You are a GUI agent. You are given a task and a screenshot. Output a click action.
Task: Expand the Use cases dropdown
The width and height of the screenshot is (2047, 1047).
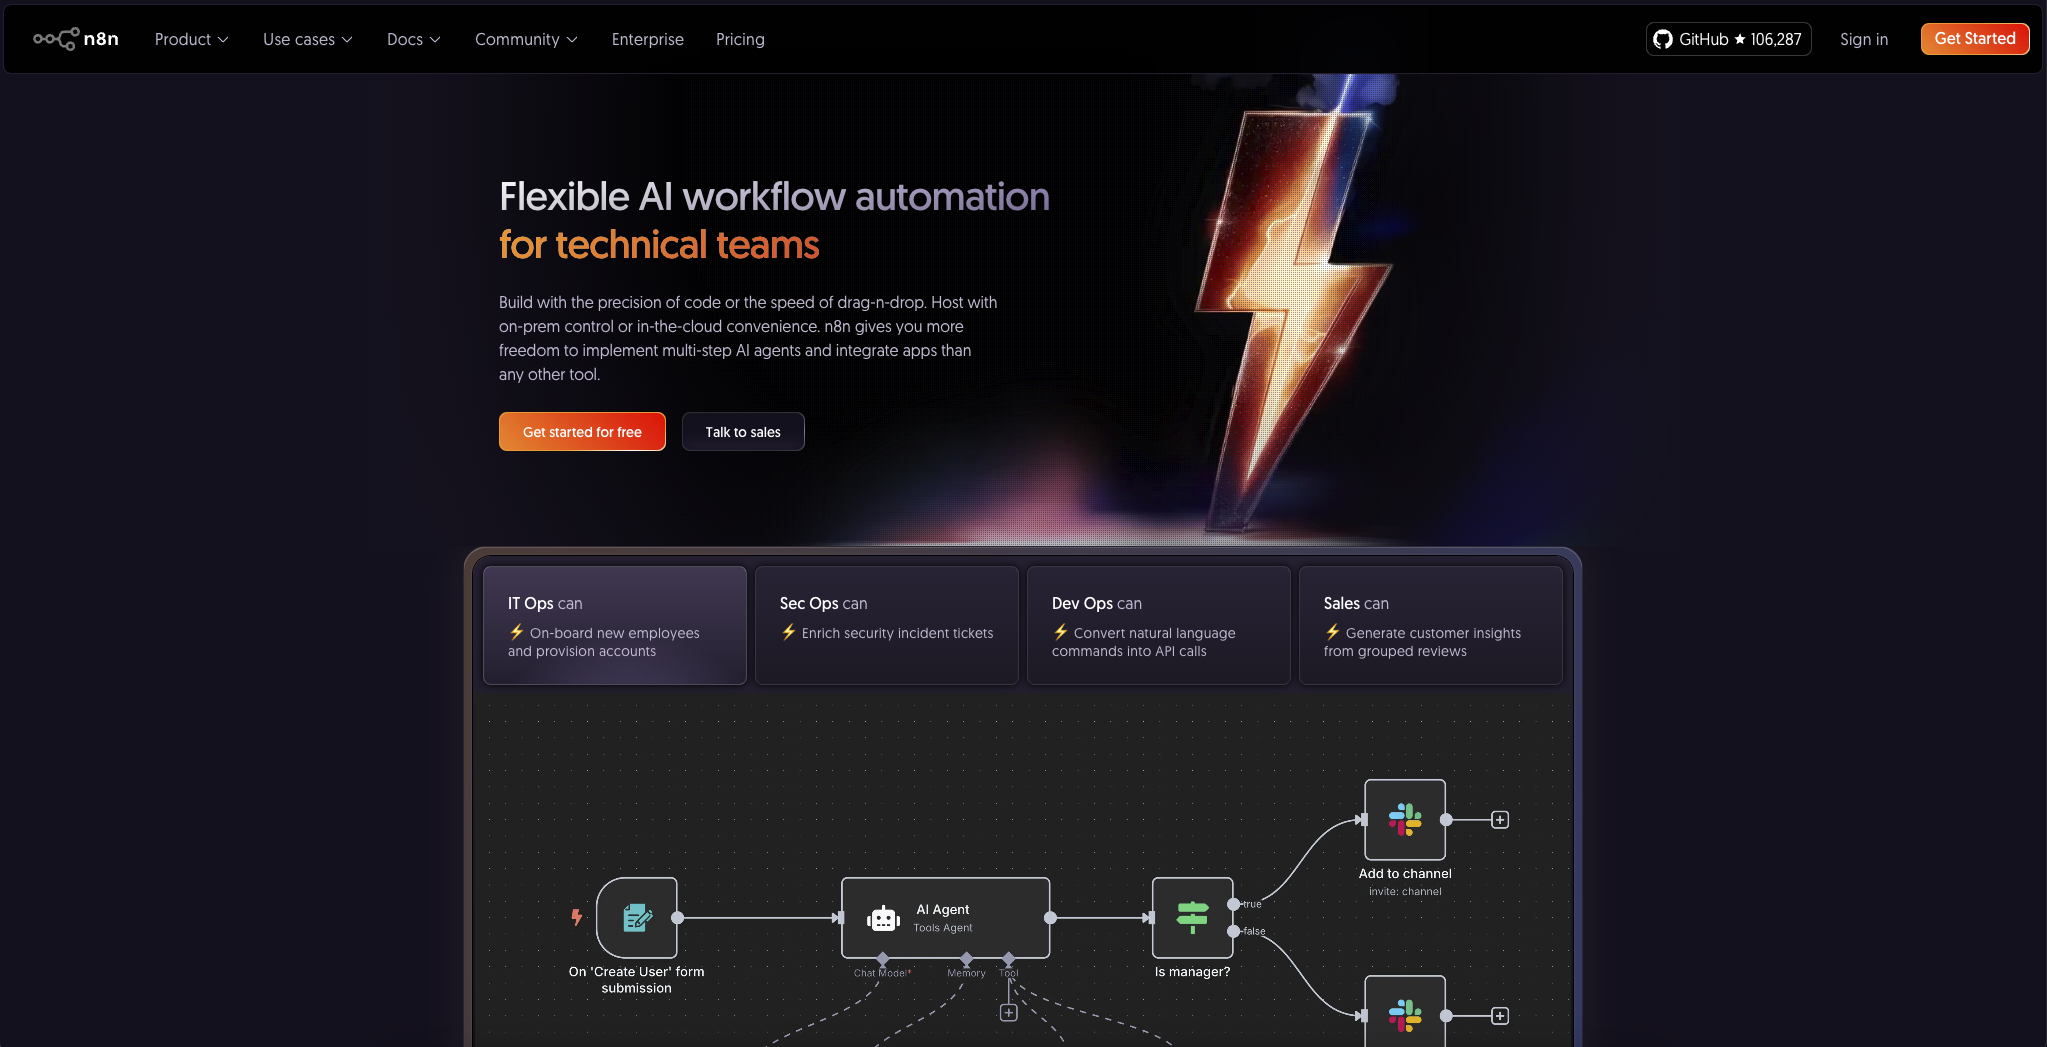click(x=307, y=39)
